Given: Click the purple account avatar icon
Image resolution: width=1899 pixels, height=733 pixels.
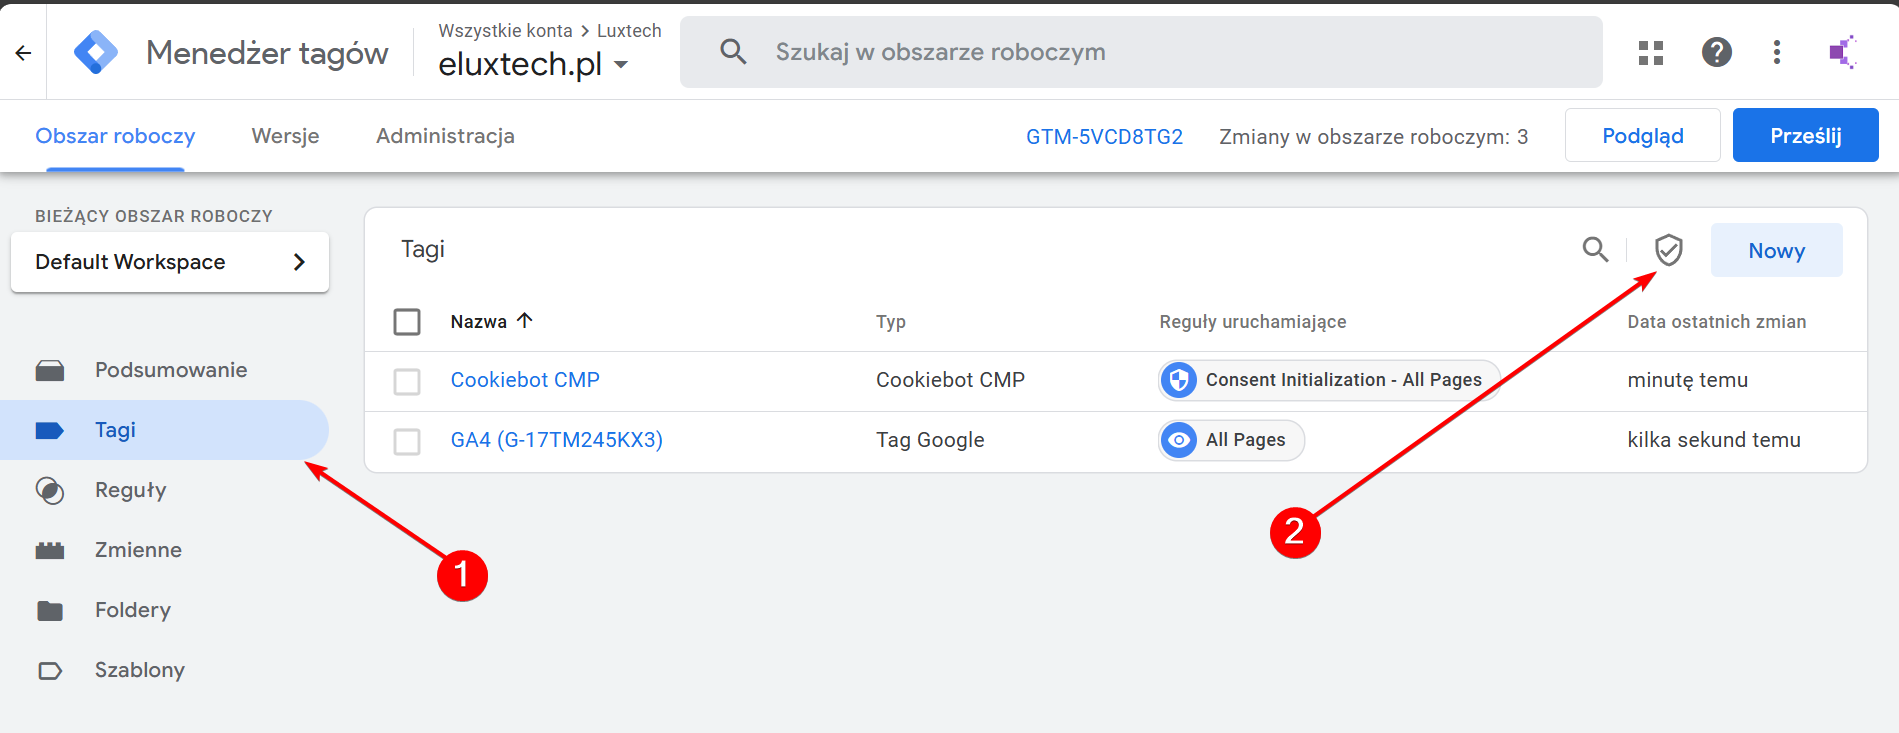Looking at the screenshot, I should pyautogui.click(x=1843, y=52).
